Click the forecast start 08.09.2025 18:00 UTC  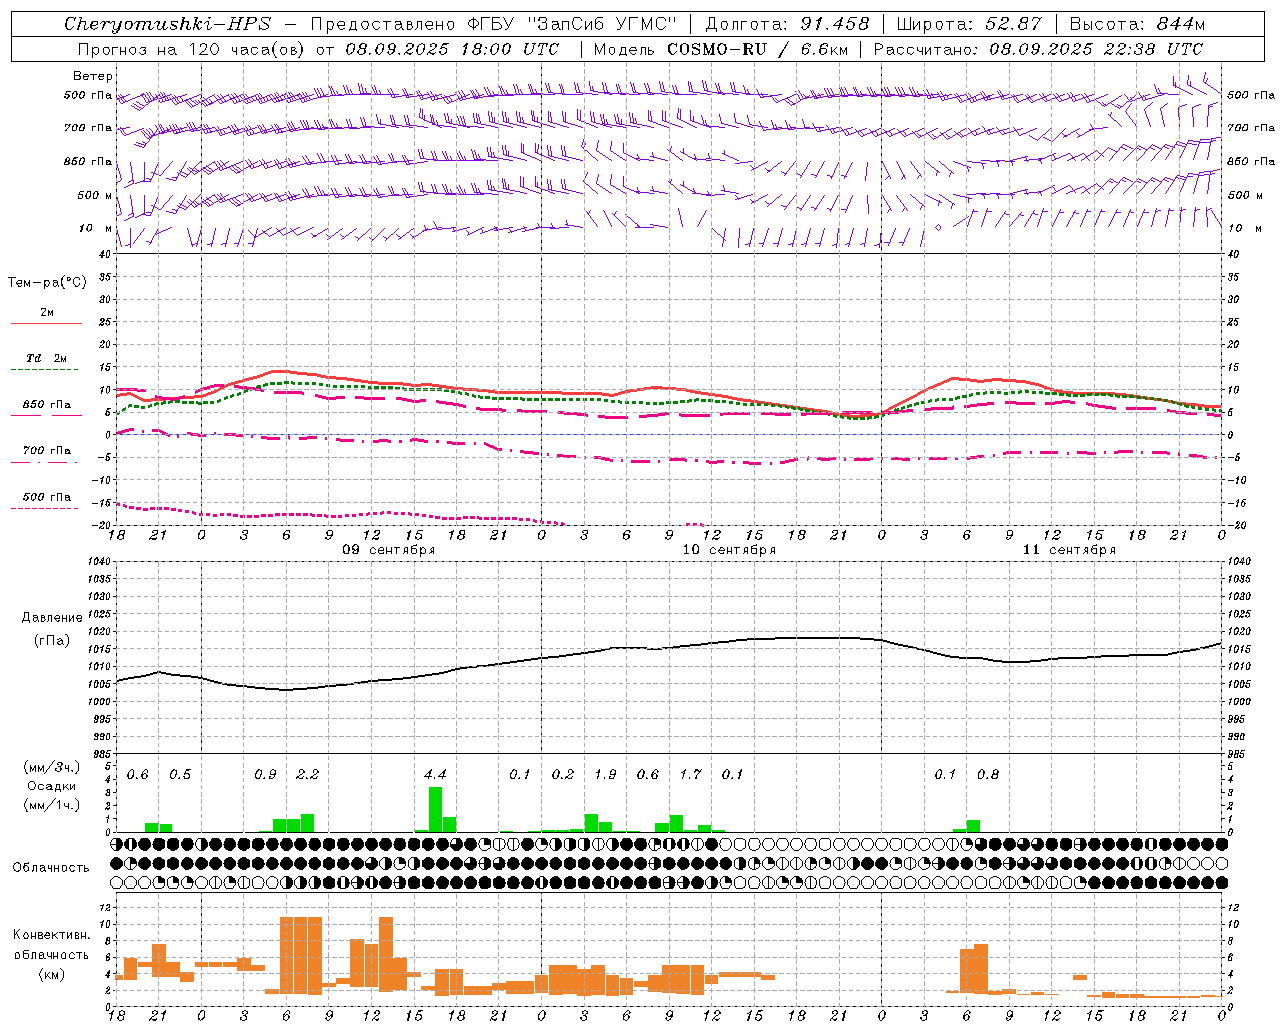(x=453, y=49)
